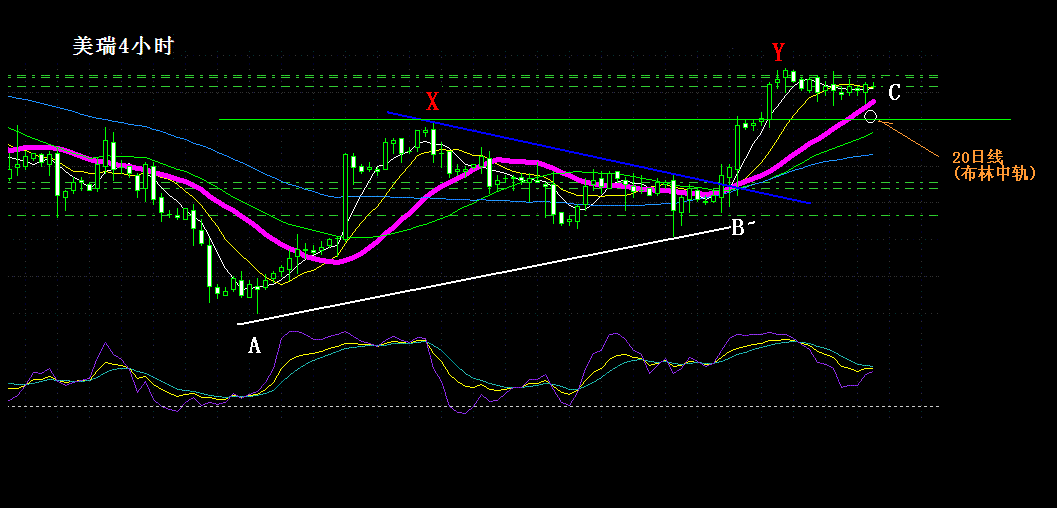Select the blue descending trendline
Image resolution: width=1057 pixels, height=508 pixels.
598,156
